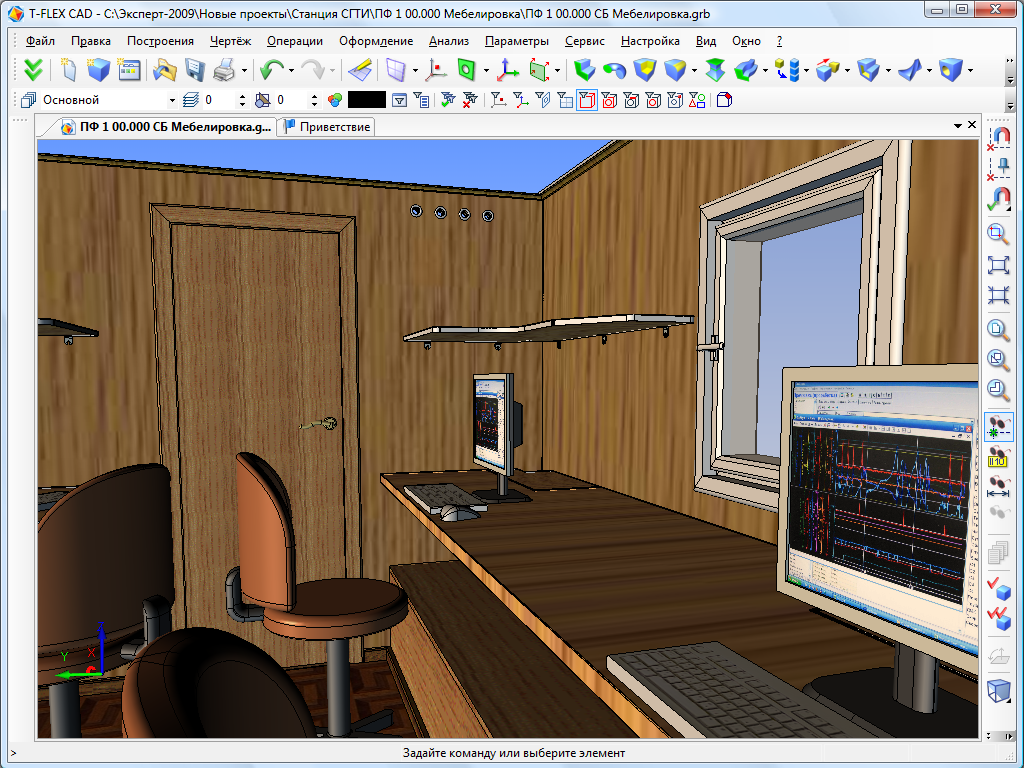The height and width of the screenshot is (768, 1024).
Task: Click the up stepper beside the layer value 0
Action: 243,95
